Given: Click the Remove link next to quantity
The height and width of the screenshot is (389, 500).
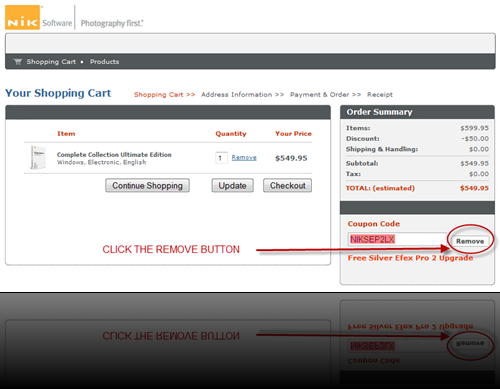Looking at the screenshot, I should pyautogui.click(x=244, y=157).
